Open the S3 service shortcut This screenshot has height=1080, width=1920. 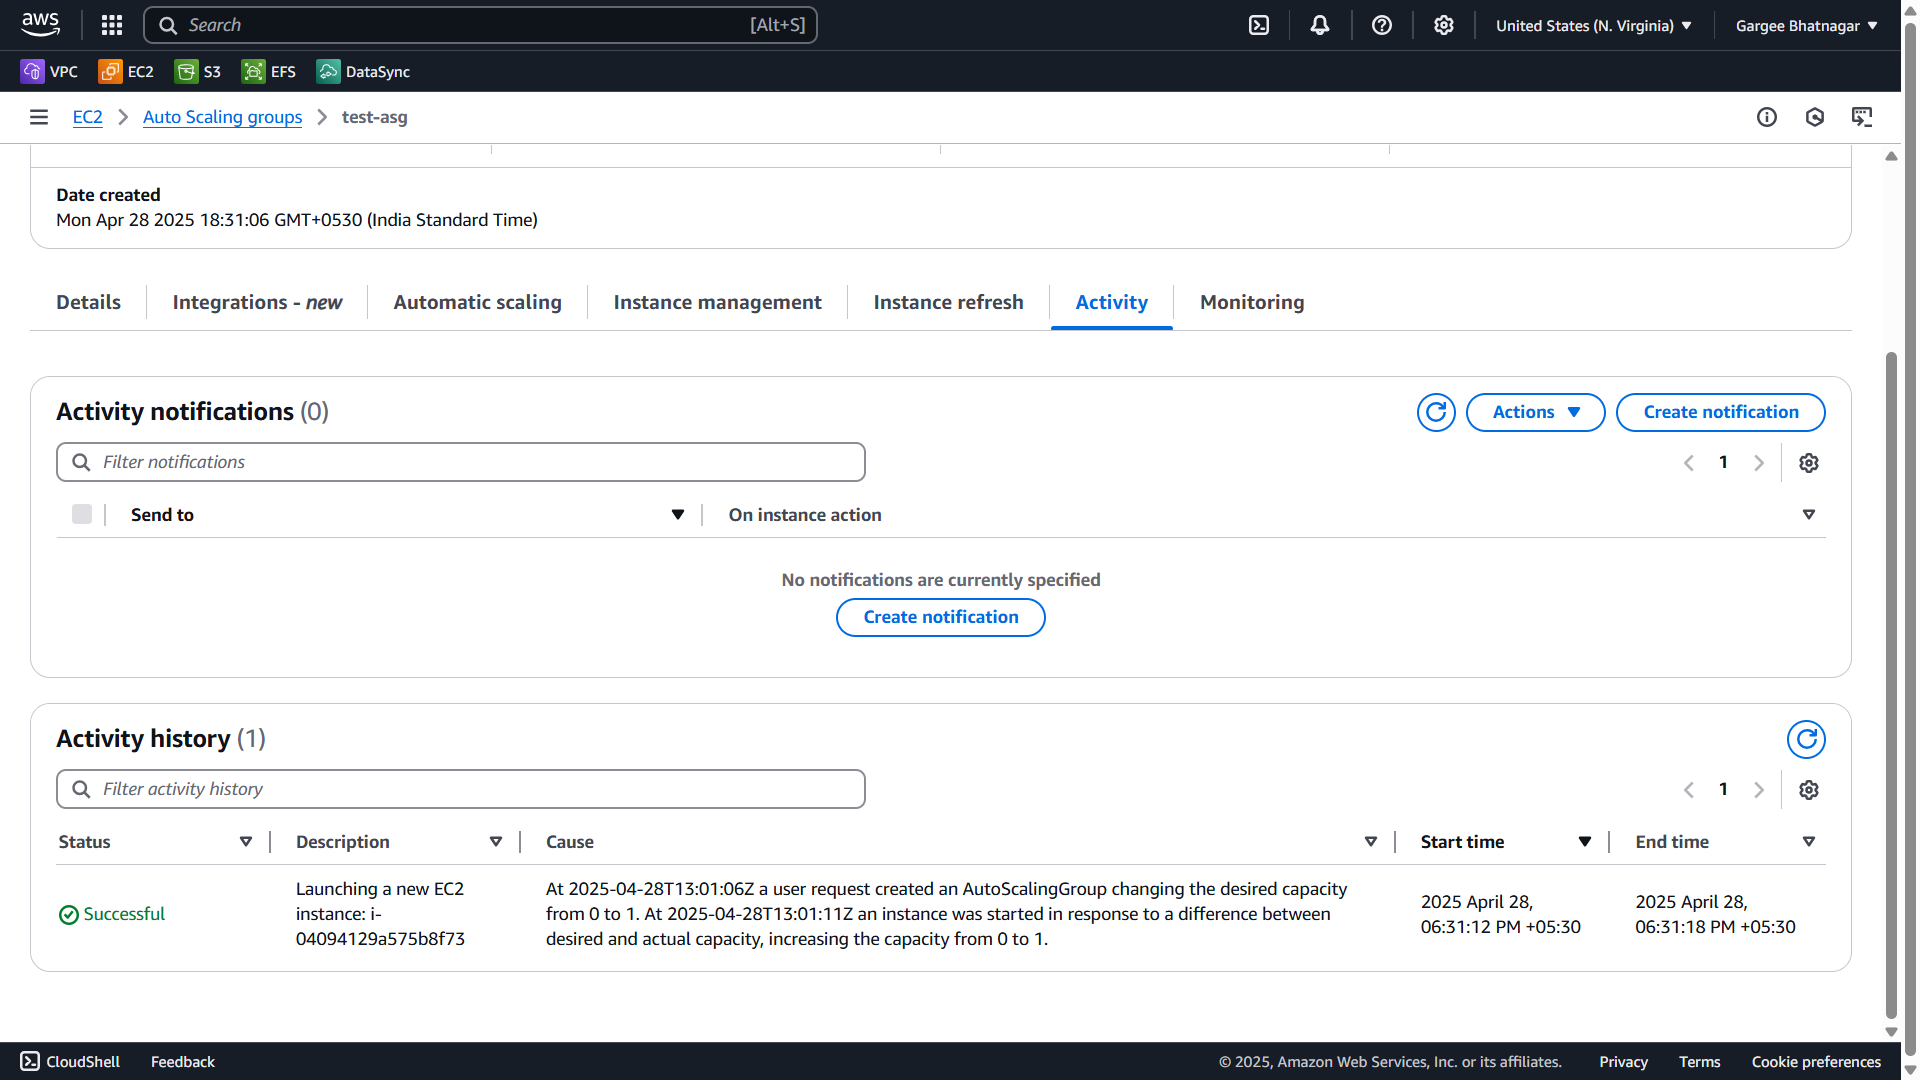[198, 71]
